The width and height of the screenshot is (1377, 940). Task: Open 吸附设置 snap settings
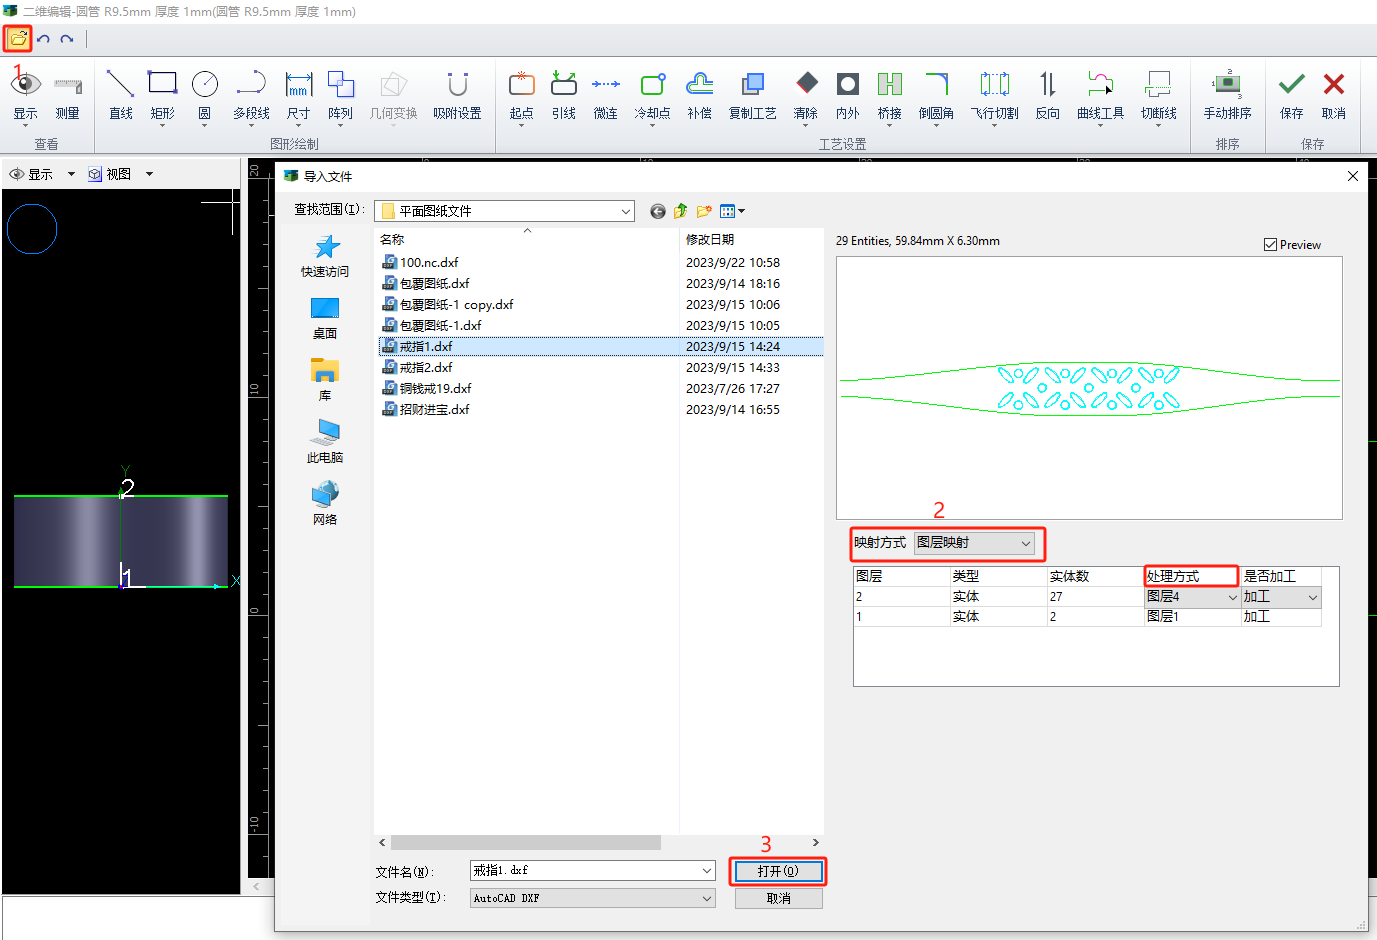click(457, 97)
